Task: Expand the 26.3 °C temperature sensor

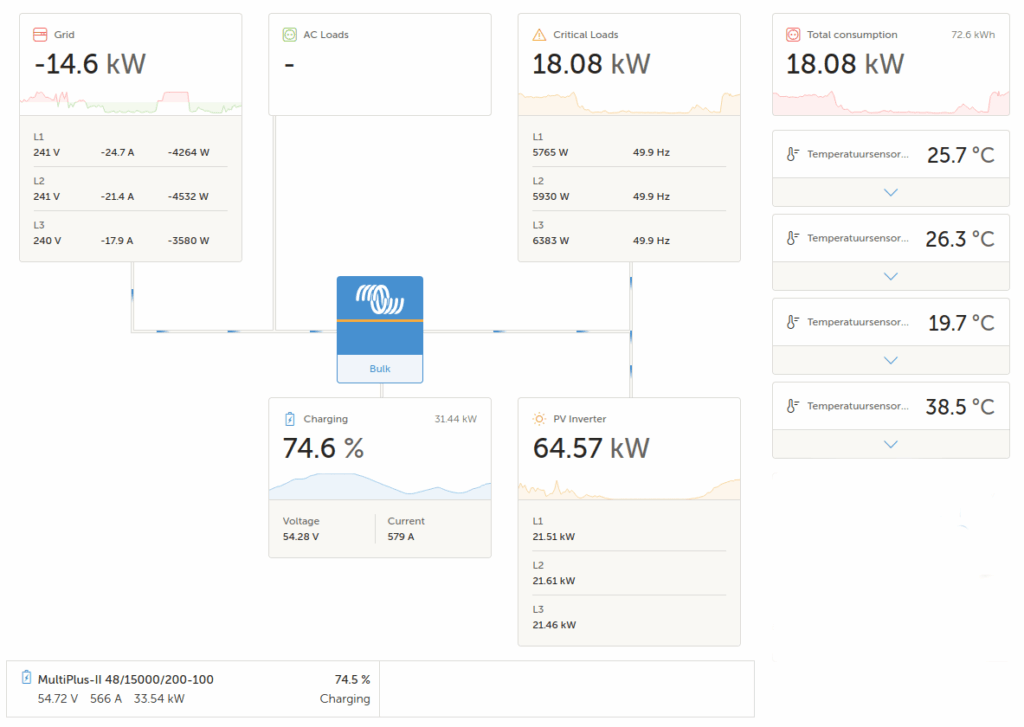Action: pyautogui.click(x=891, y=276)
